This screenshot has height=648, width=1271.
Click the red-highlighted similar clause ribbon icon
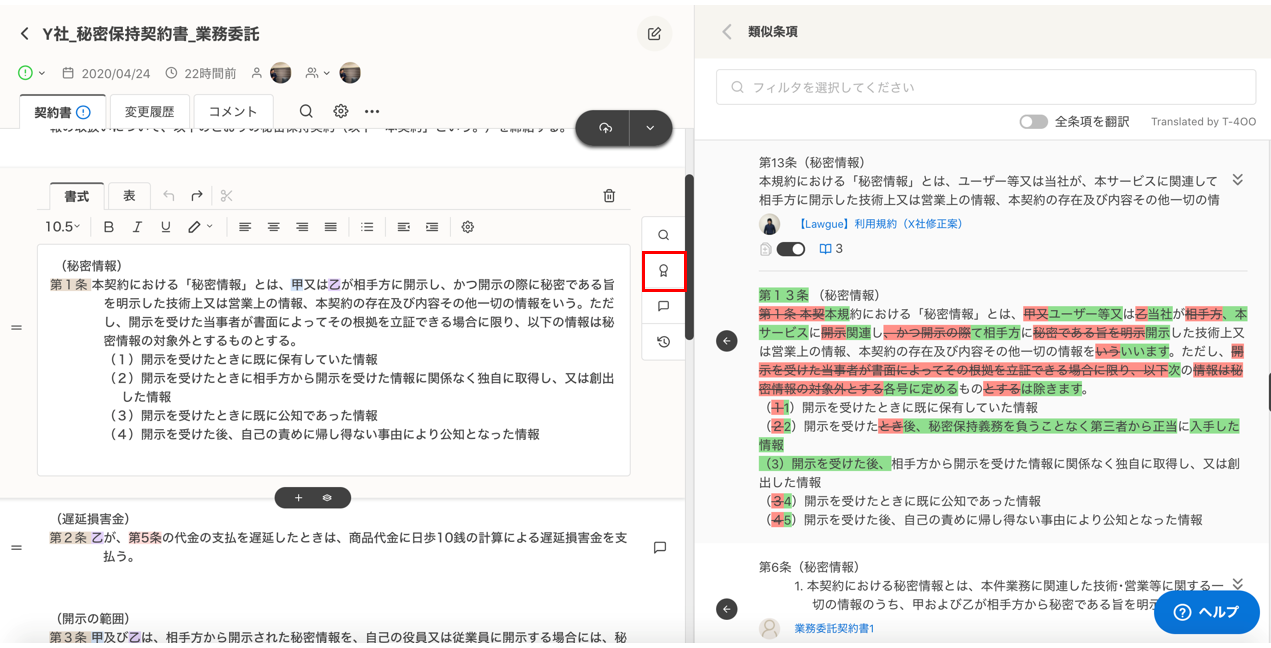[x=663, y=271]
